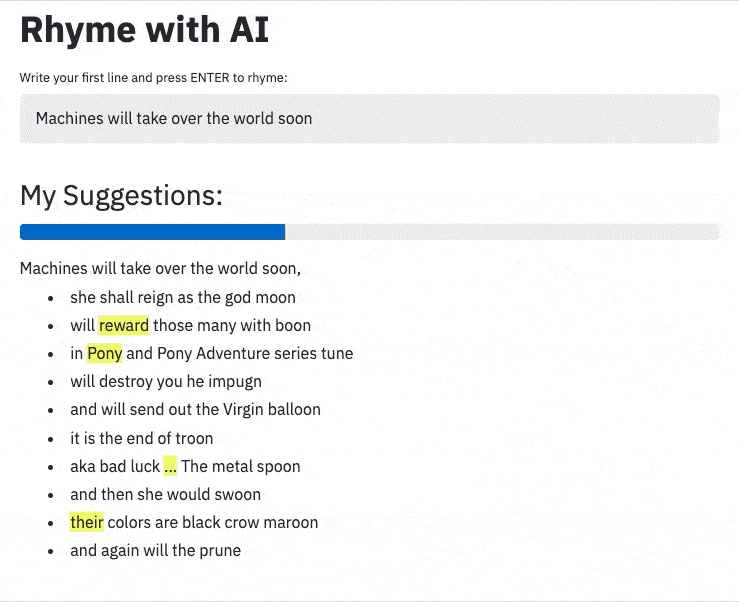
Task: Choose the "and again will the prune" line
Action: 155,550
